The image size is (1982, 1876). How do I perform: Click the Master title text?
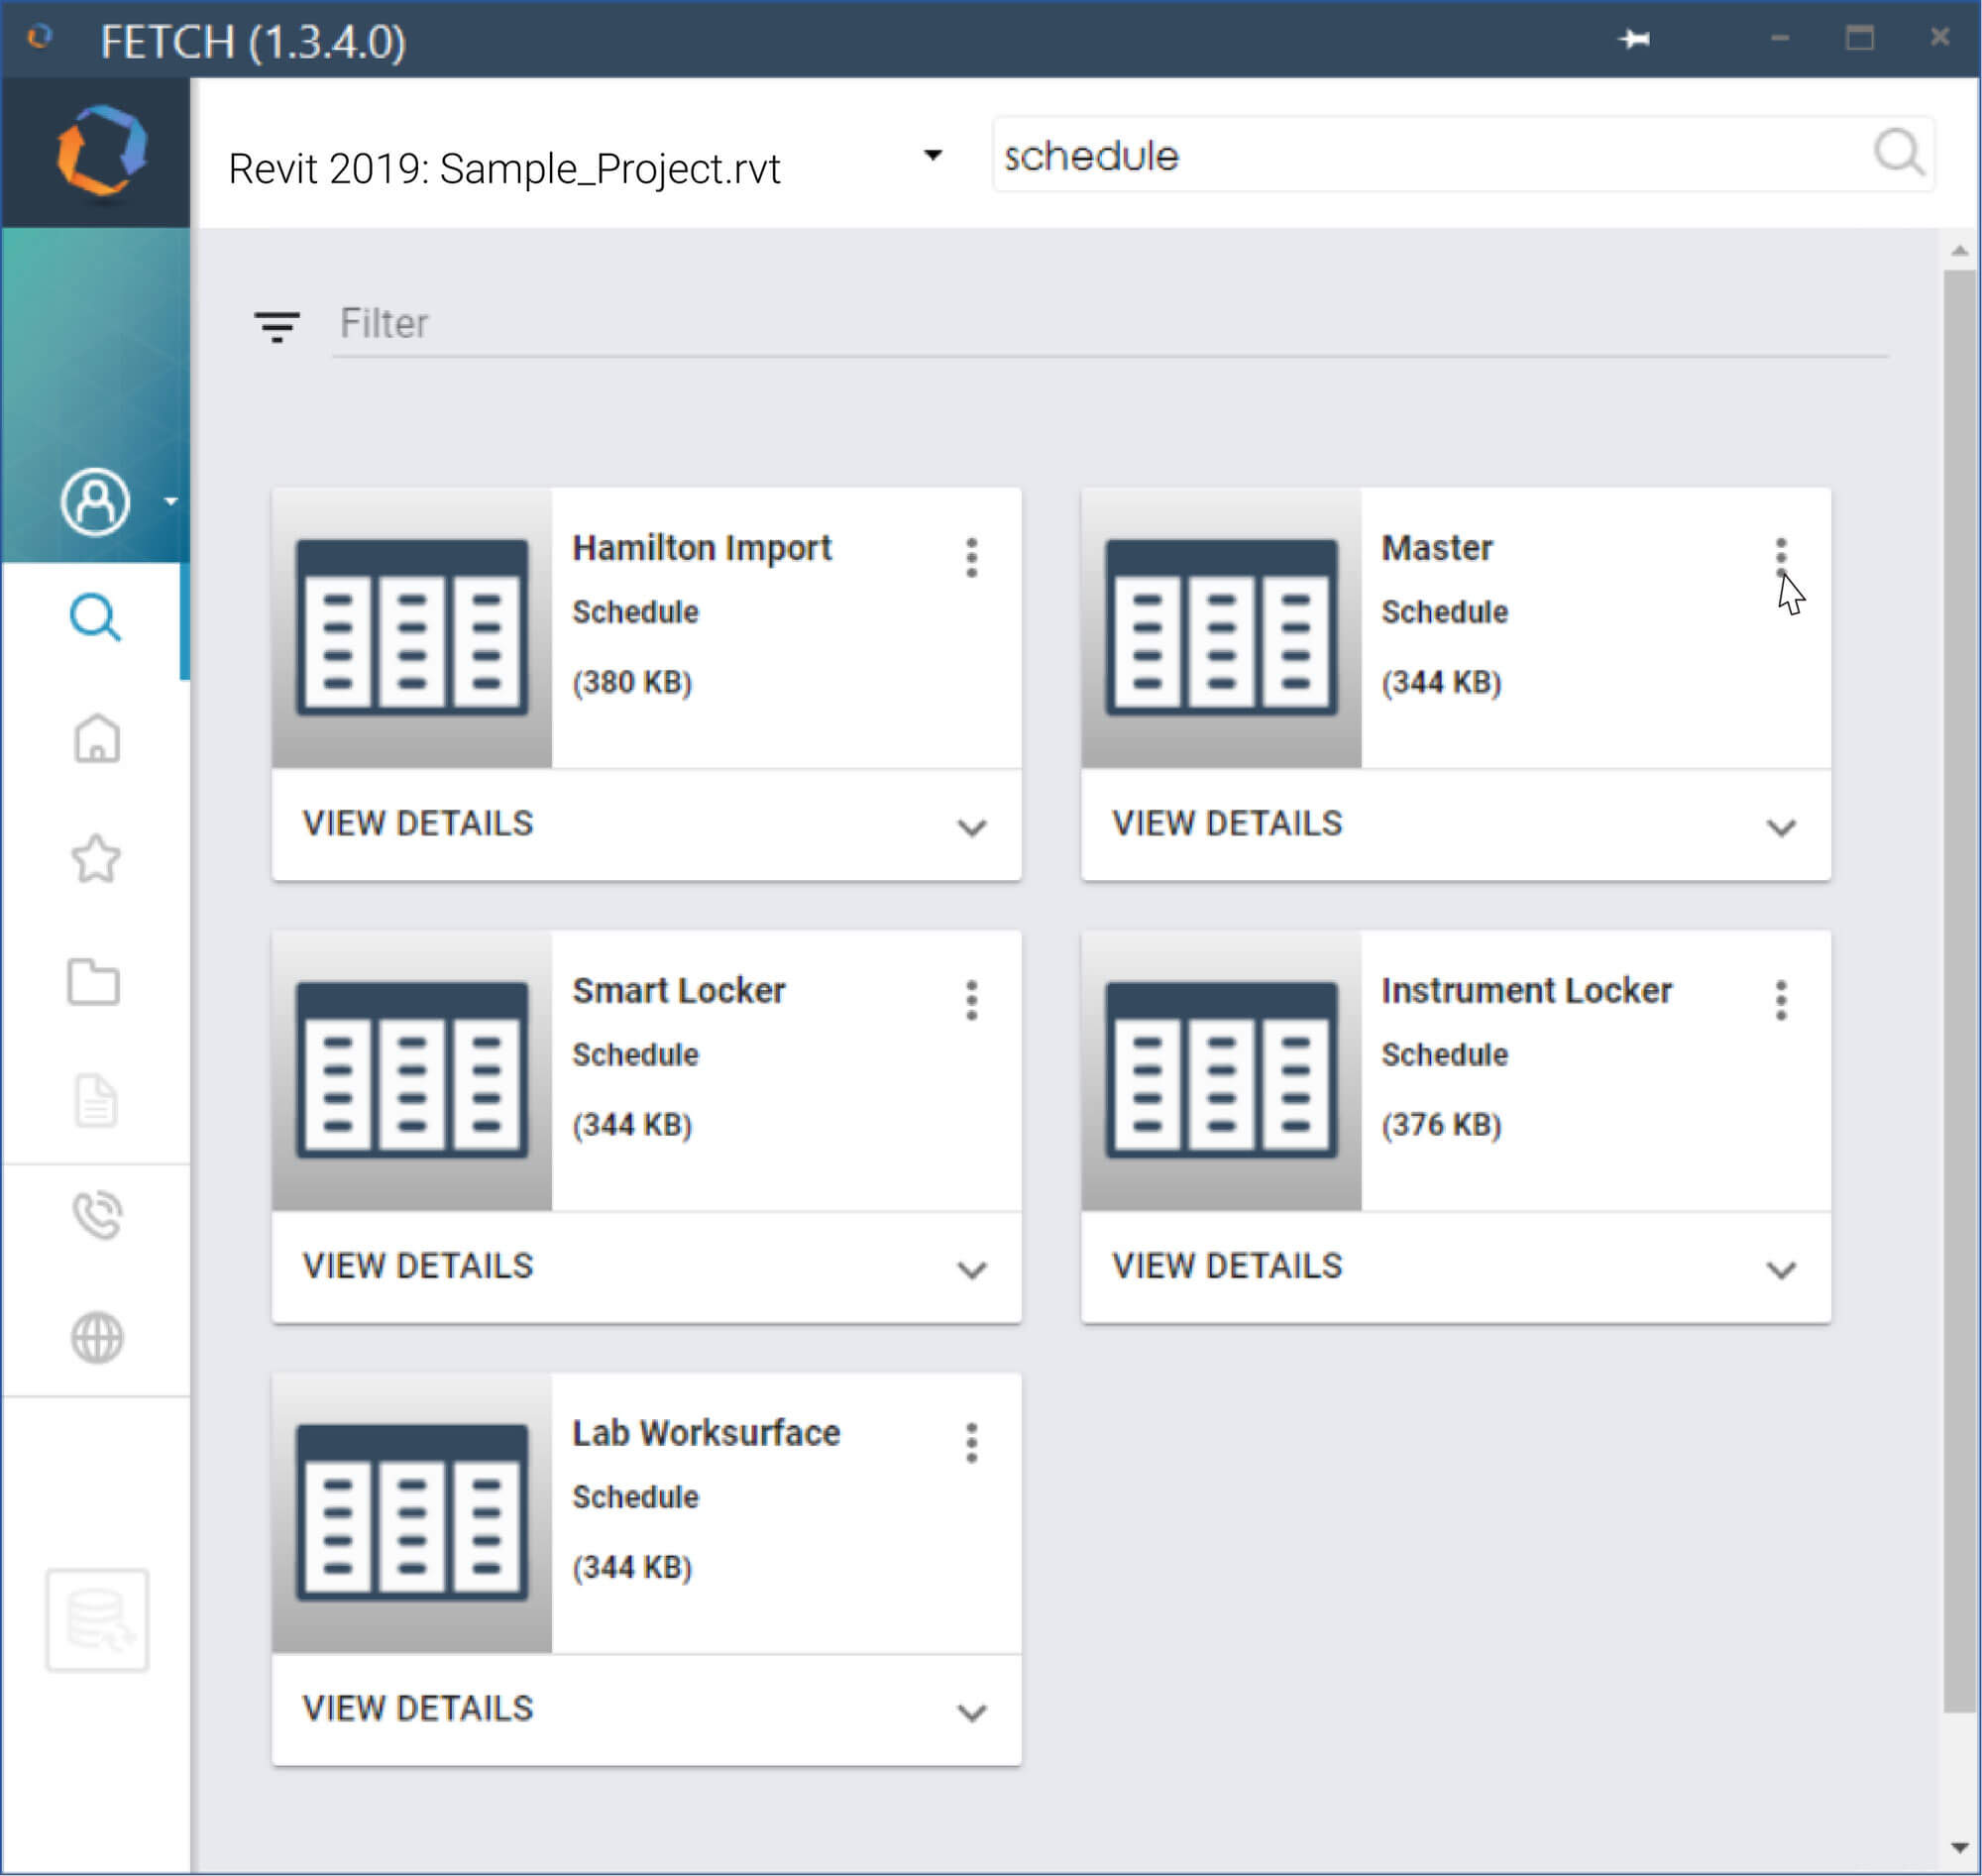pyautogui.click(x=1437, y=548)
